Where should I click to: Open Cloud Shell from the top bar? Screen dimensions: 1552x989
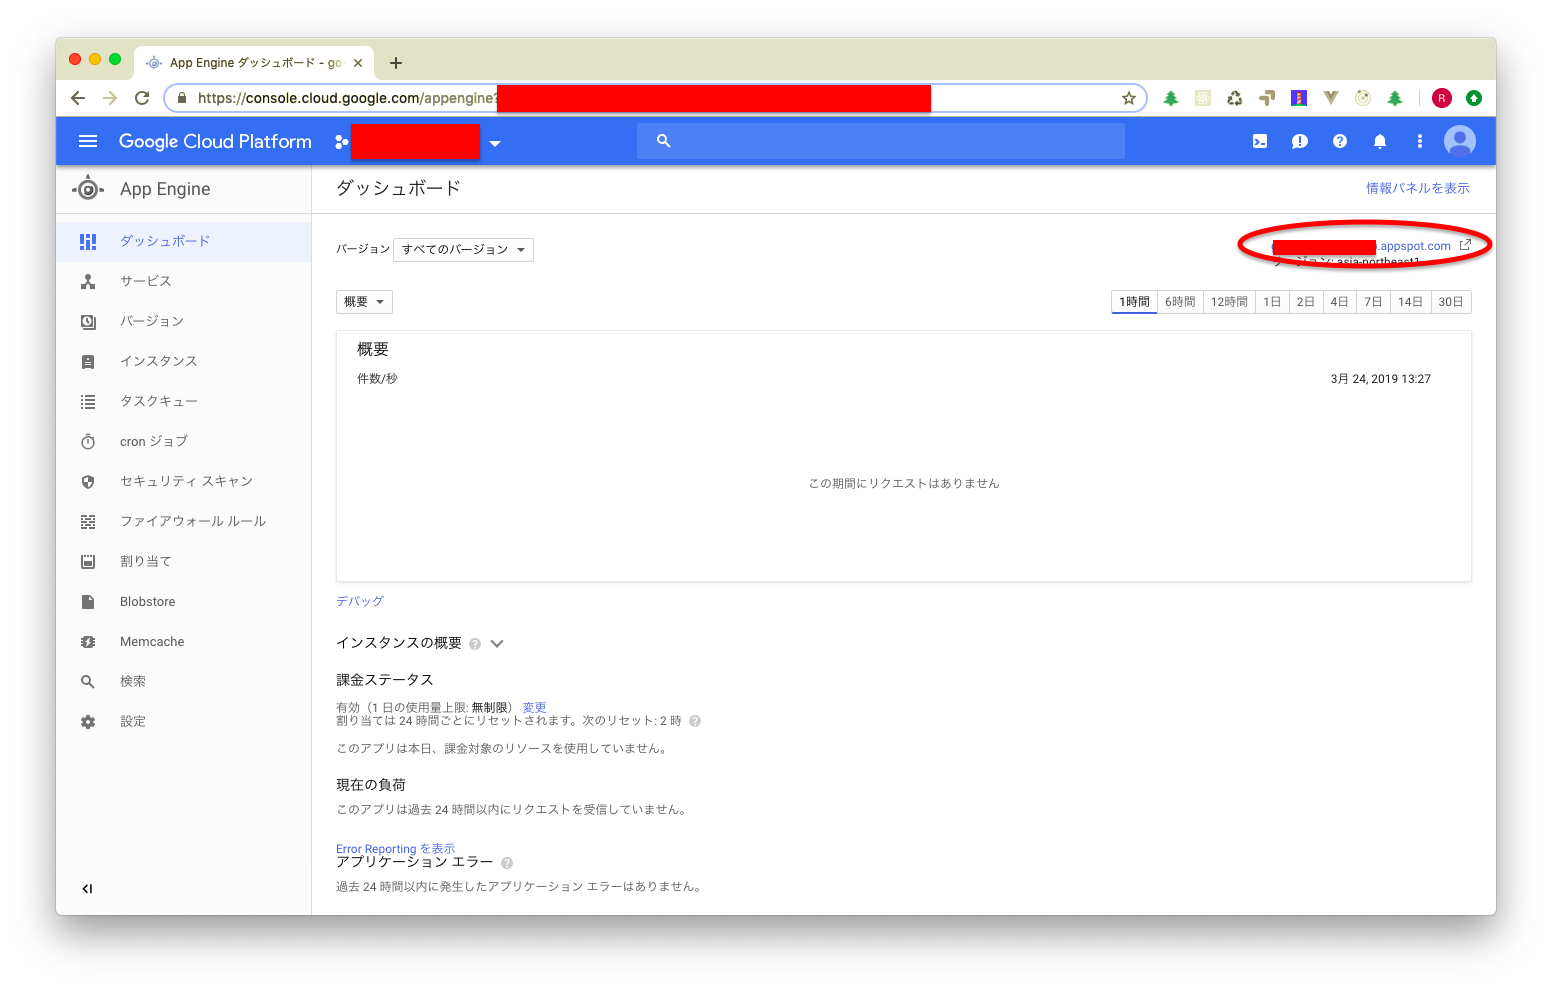pos(1259,141)
